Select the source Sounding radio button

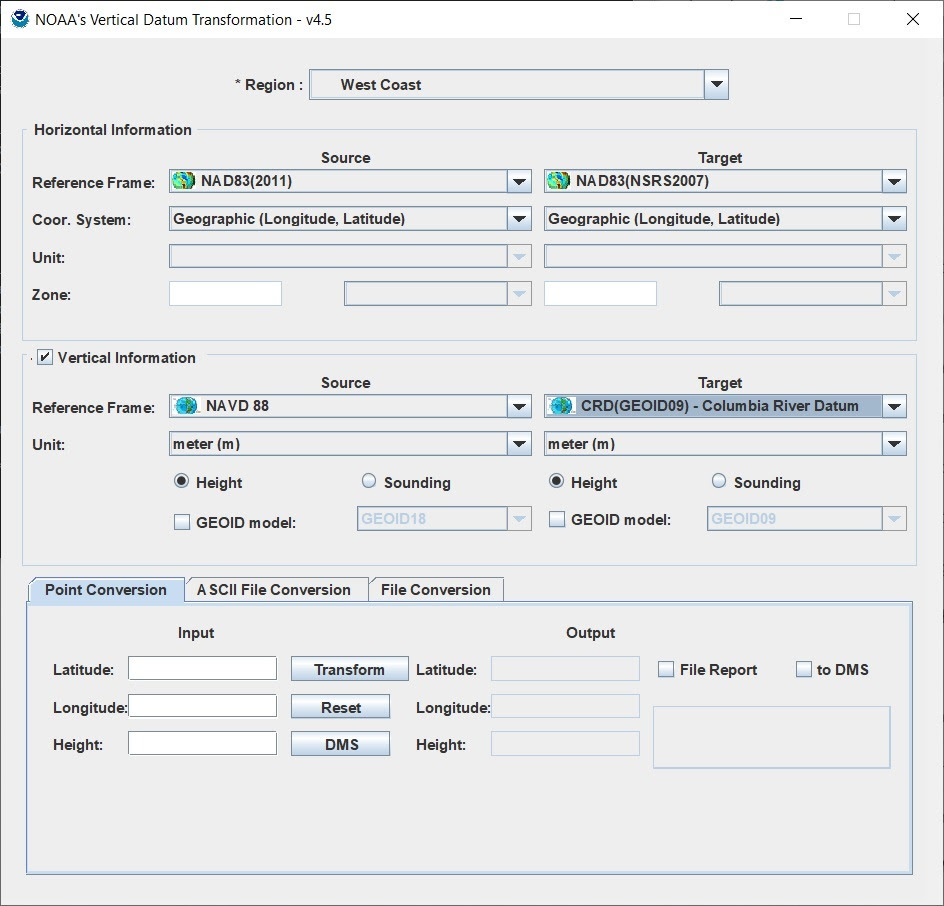(369, 481)
